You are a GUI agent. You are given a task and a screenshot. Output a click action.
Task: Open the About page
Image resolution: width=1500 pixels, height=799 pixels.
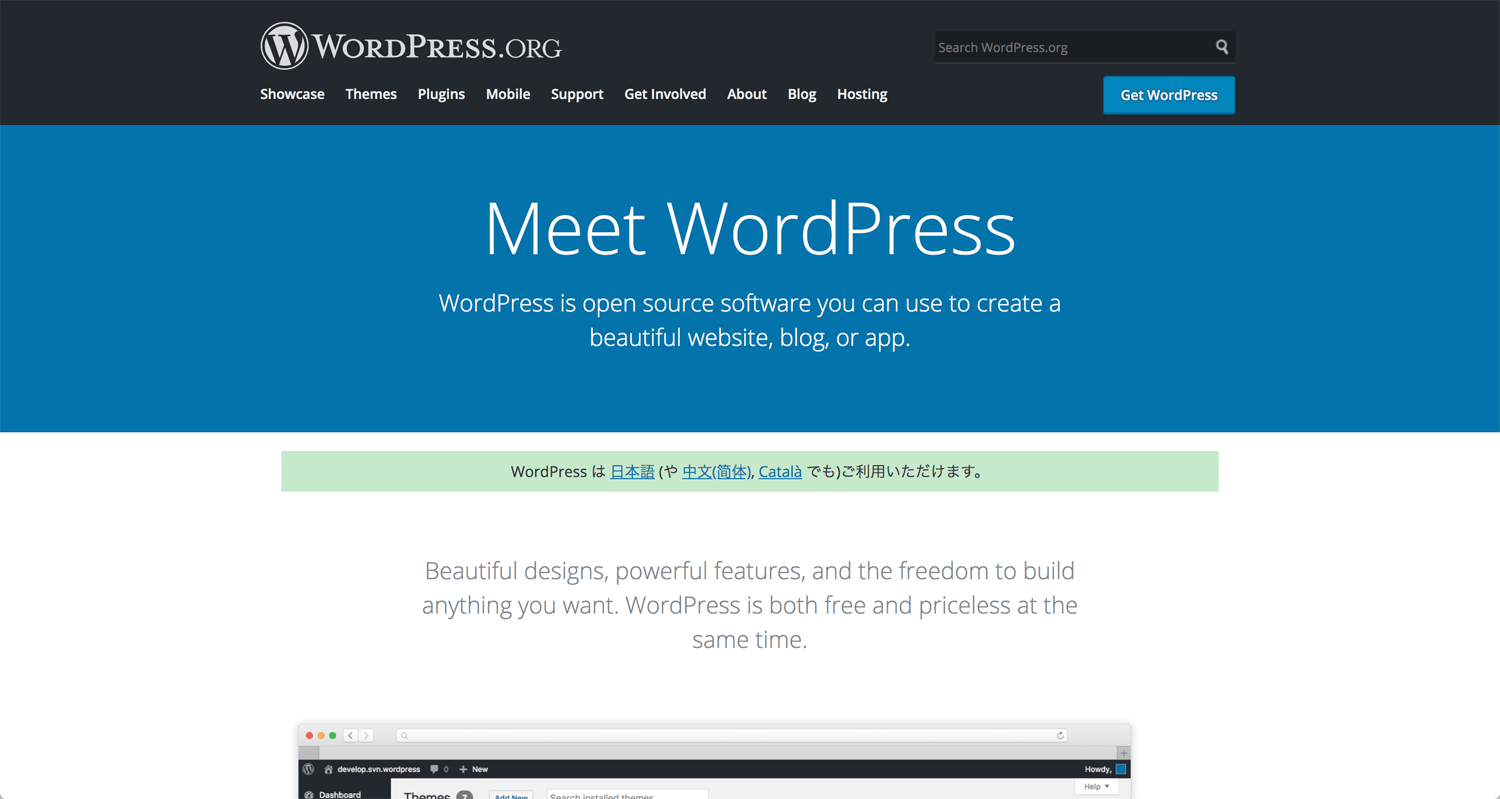pos(747,94)
